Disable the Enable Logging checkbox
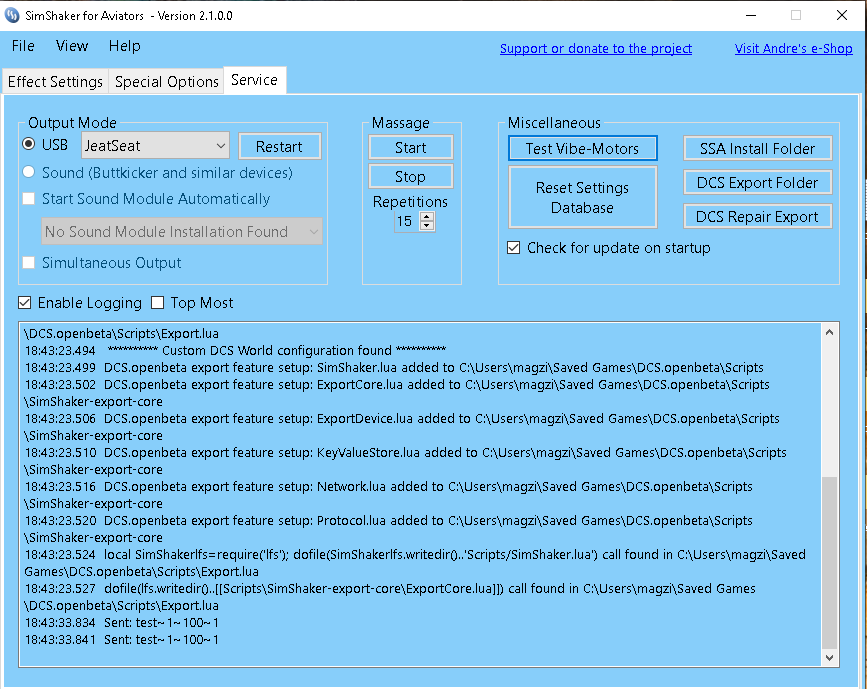Screen dimensions: 867x689 click(x=24, y=302)
